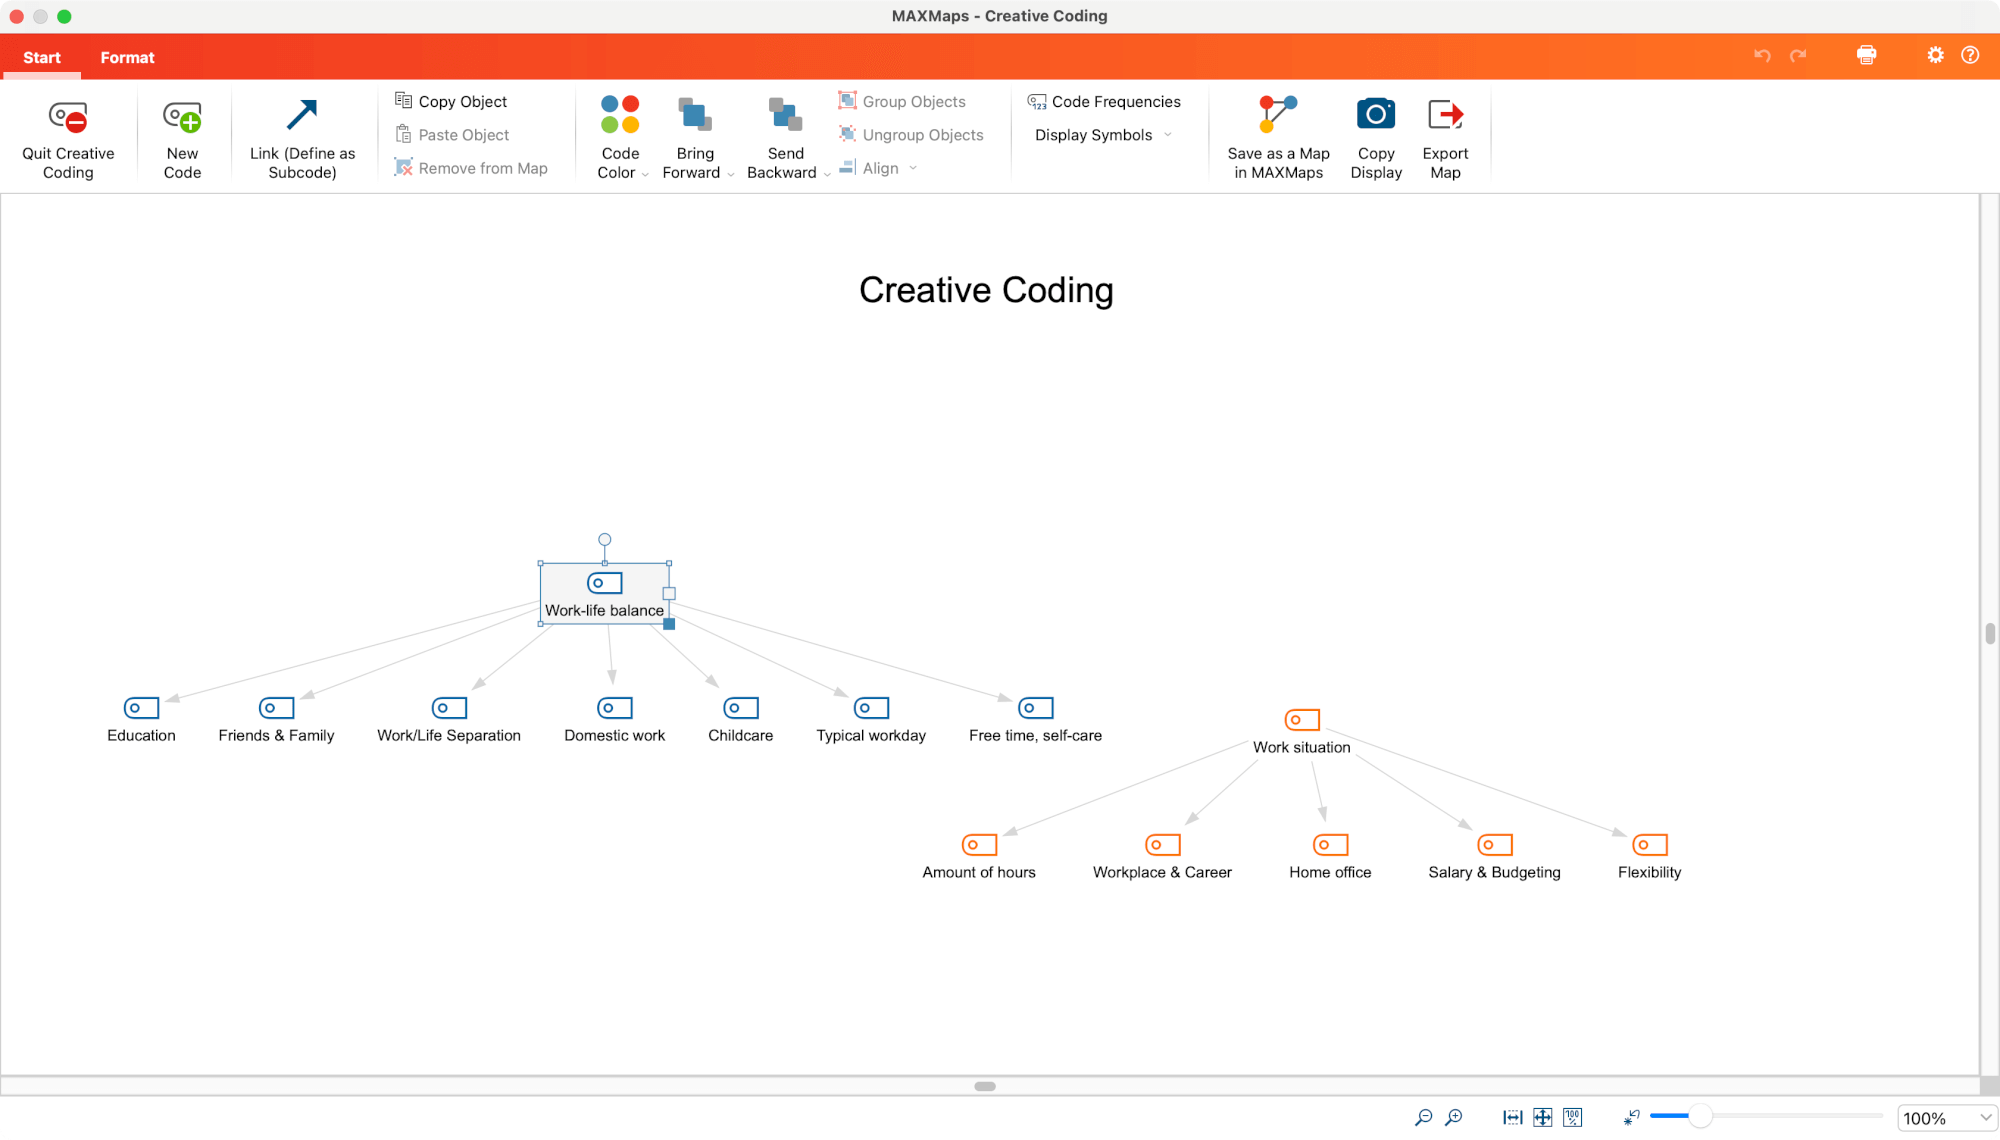Image resolution: width=2000 pixels, height=1140 pixels.
Task: Copy the selected object
Action: click(x=451, y=101)
